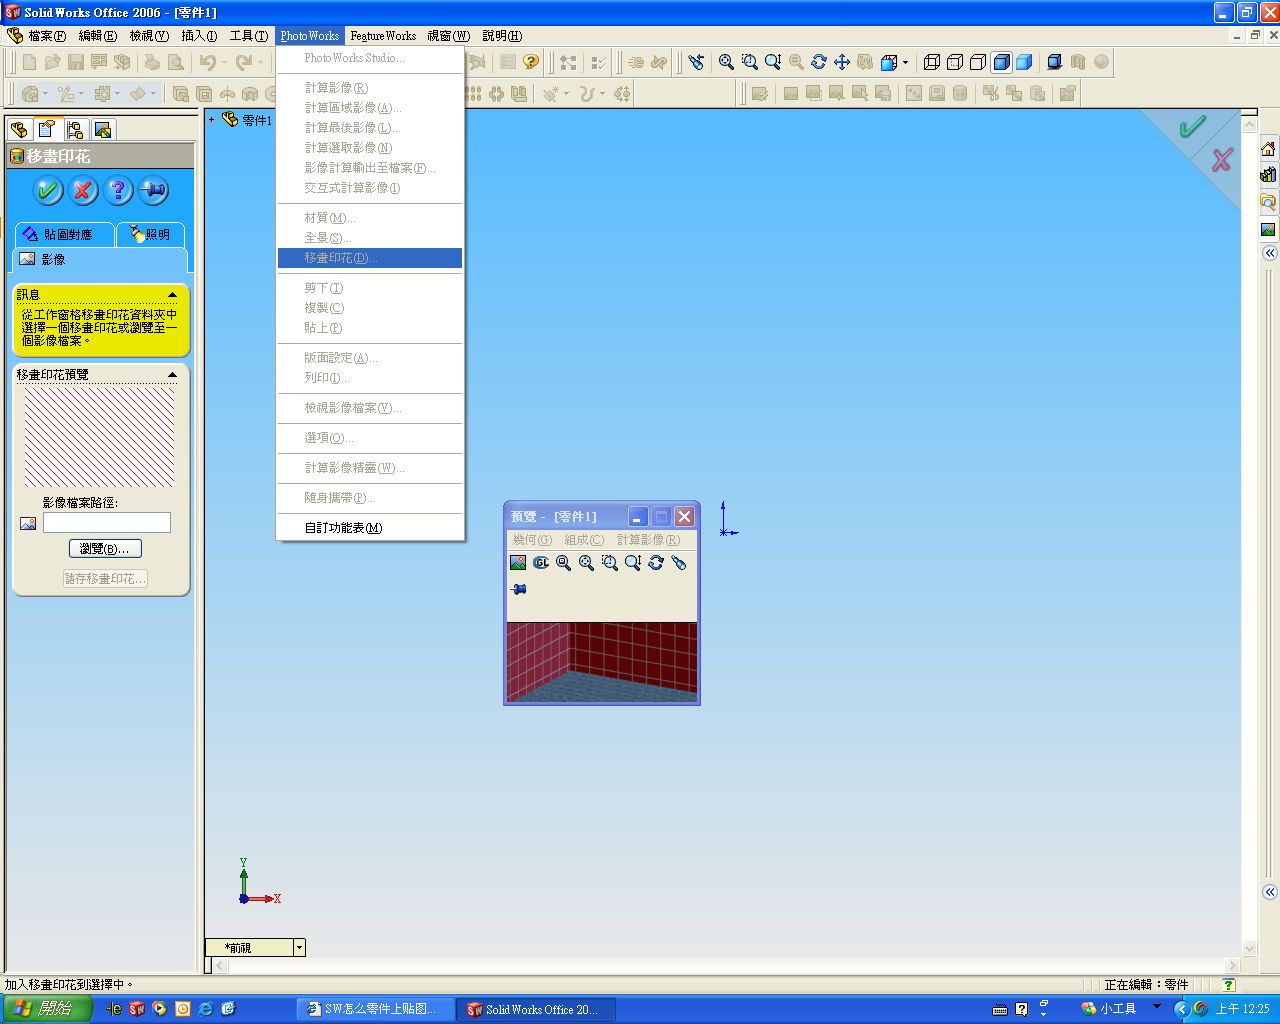
Task: Switch display to Wireframe mode
Action: (932, 62)
